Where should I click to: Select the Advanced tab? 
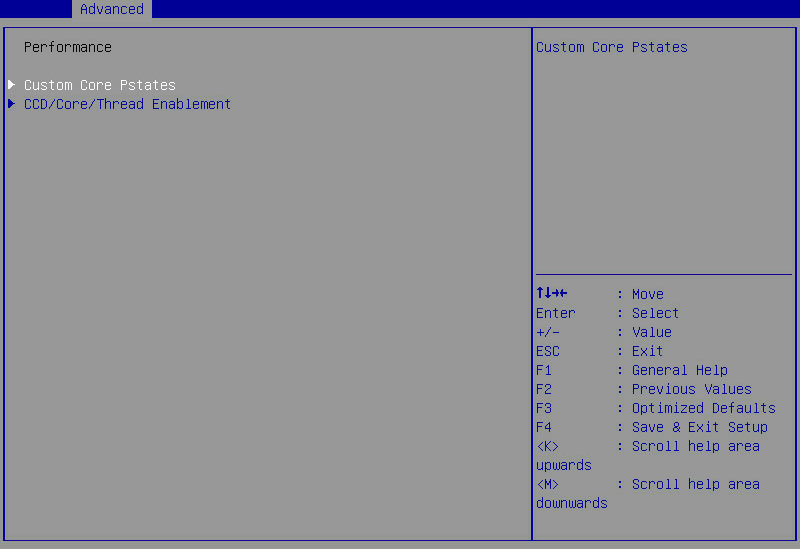click(112, 9)
